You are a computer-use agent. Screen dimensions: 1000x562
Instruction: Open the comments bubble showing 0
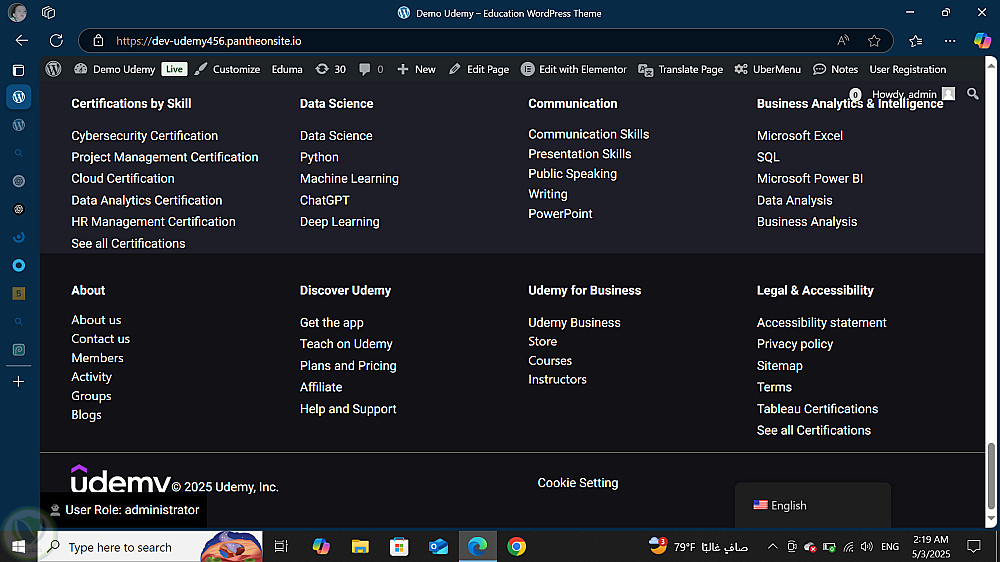click(371, 69)
